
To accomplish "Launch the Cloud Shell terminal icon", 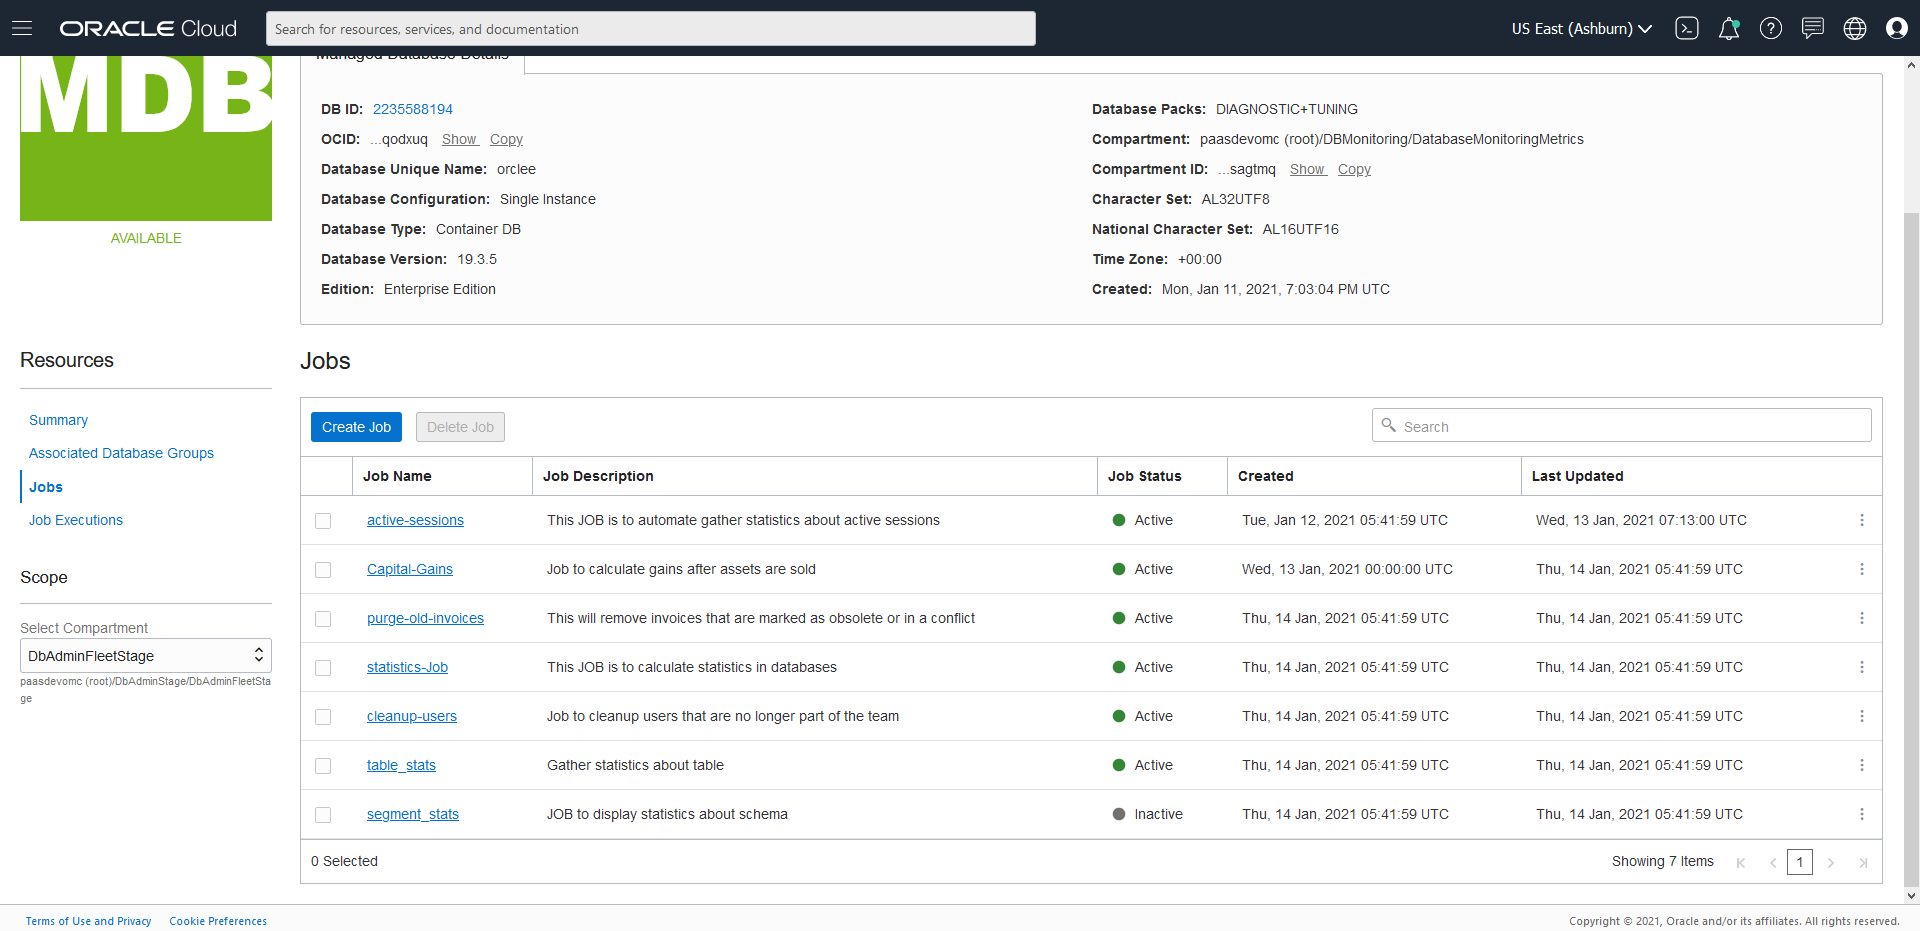I will [1687, 28].
